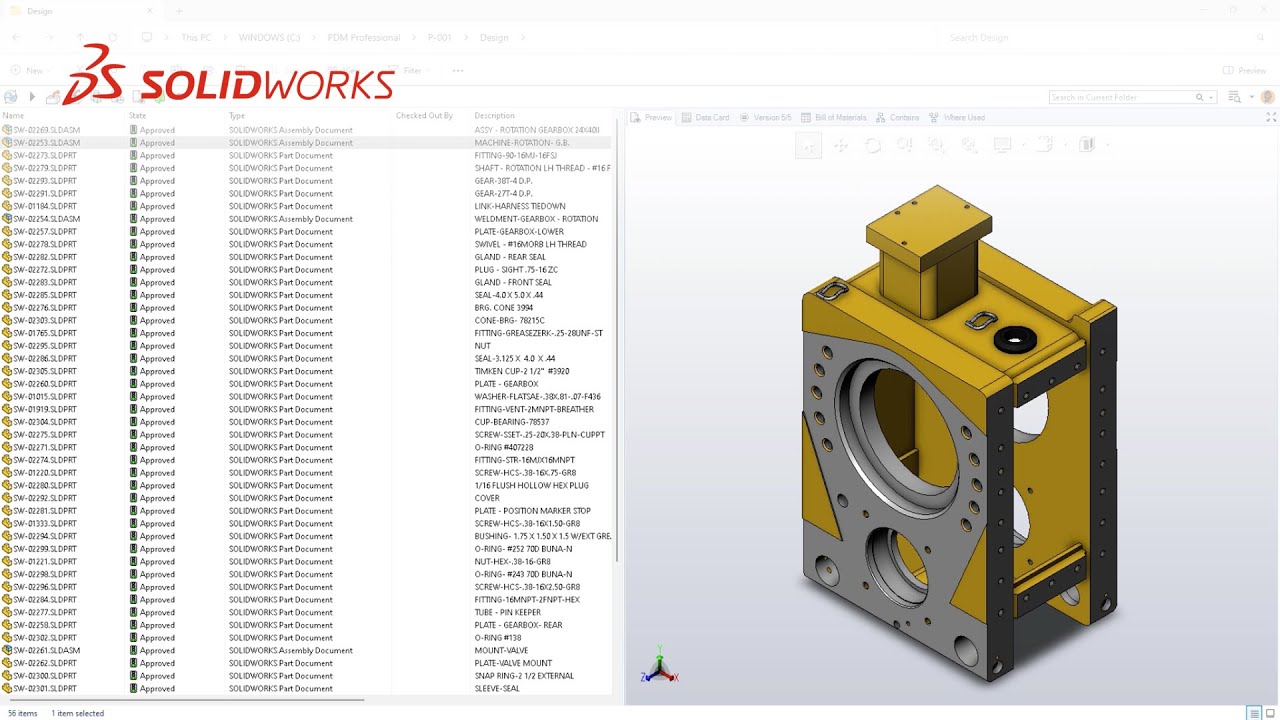Select the file SW-02257.SLDPRT
The width and height of the screenshot is (1280, 720).
45,232
